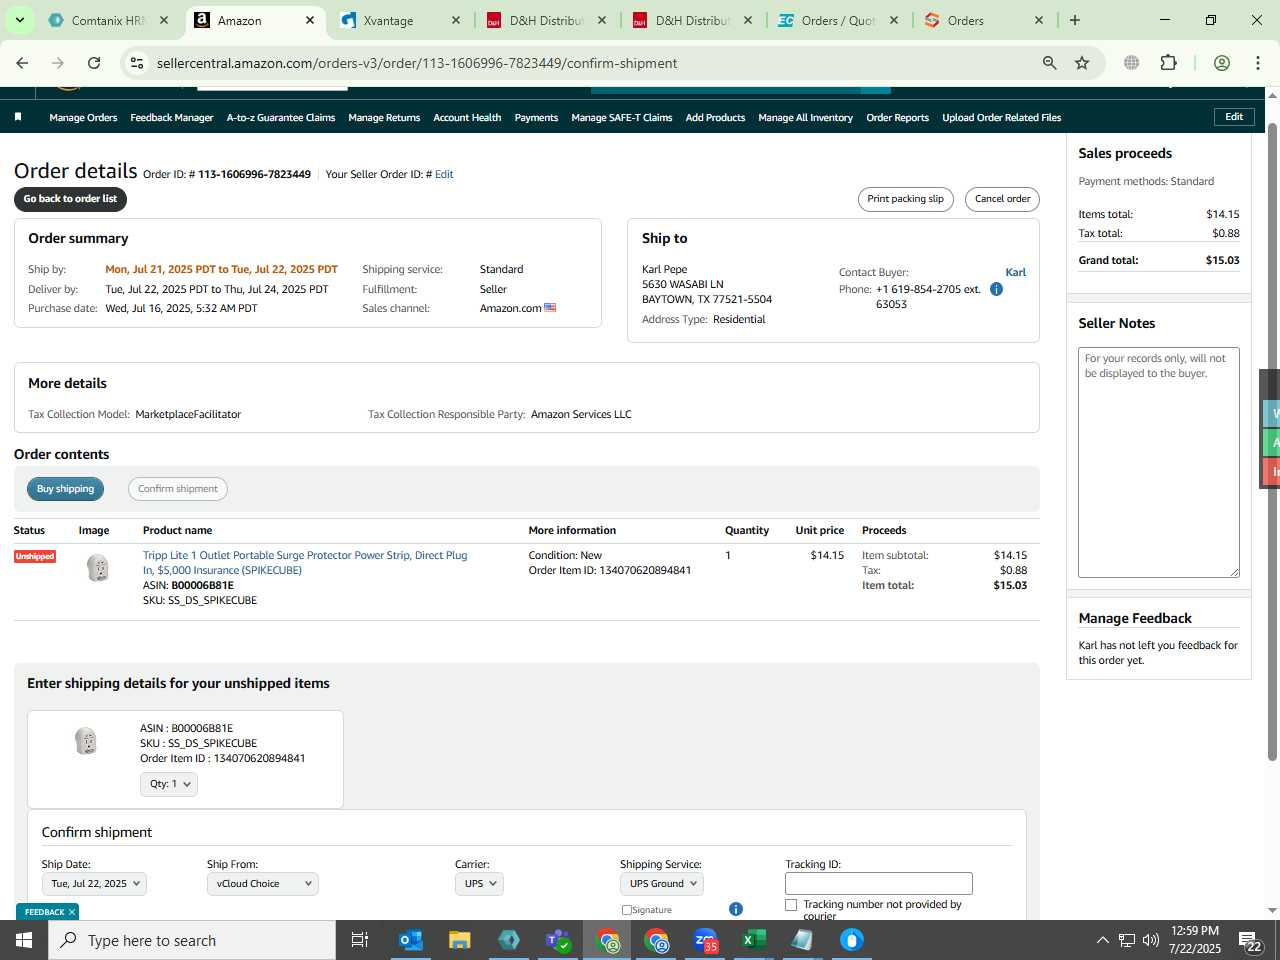Image resolution: width=1280 pixels, height=960 pixels.
Task: Open Task View on the taskbar
Action: click(360, 940)
